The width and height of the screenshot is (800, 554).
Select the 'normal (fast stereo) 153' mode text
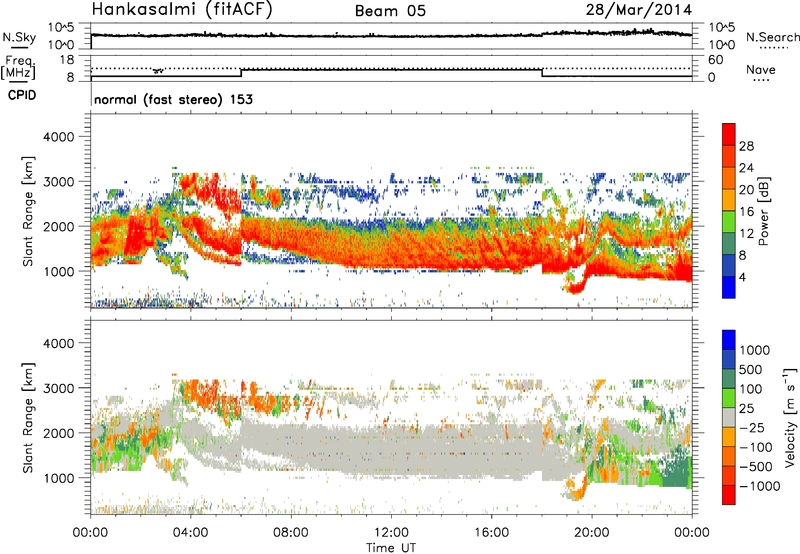click(173, 99)
